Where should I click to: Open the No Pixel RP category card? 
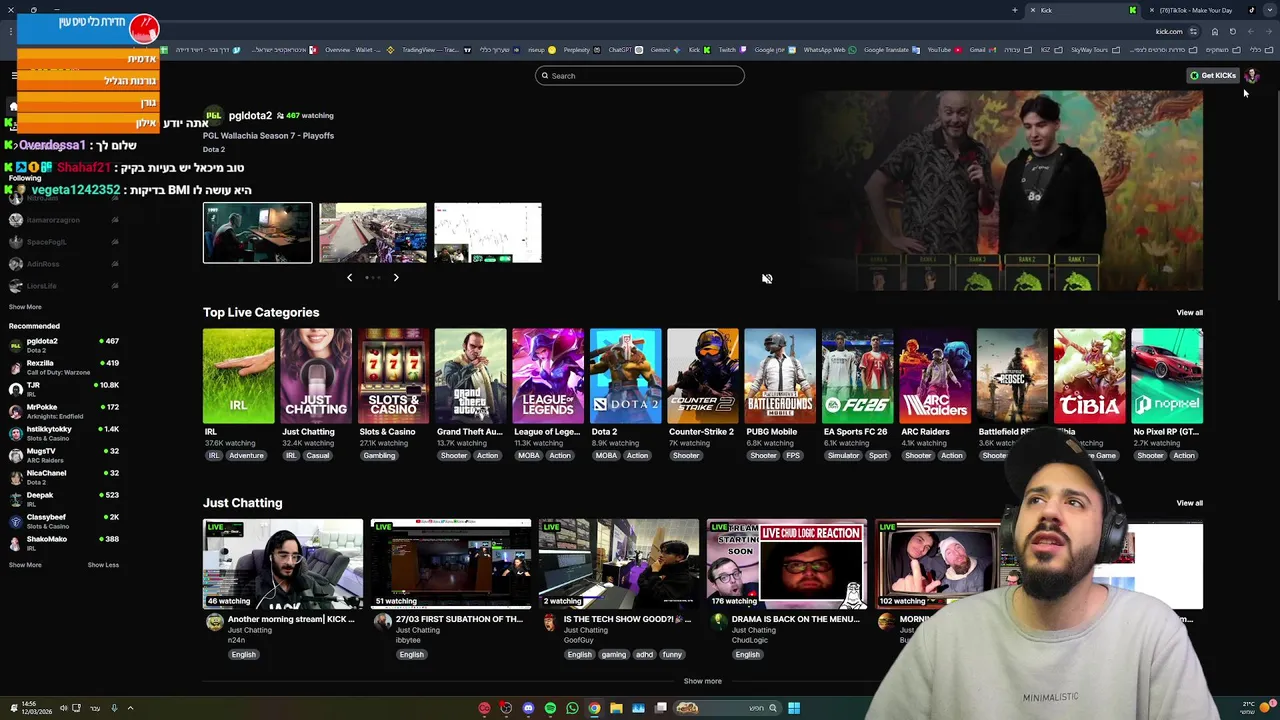1167,376
